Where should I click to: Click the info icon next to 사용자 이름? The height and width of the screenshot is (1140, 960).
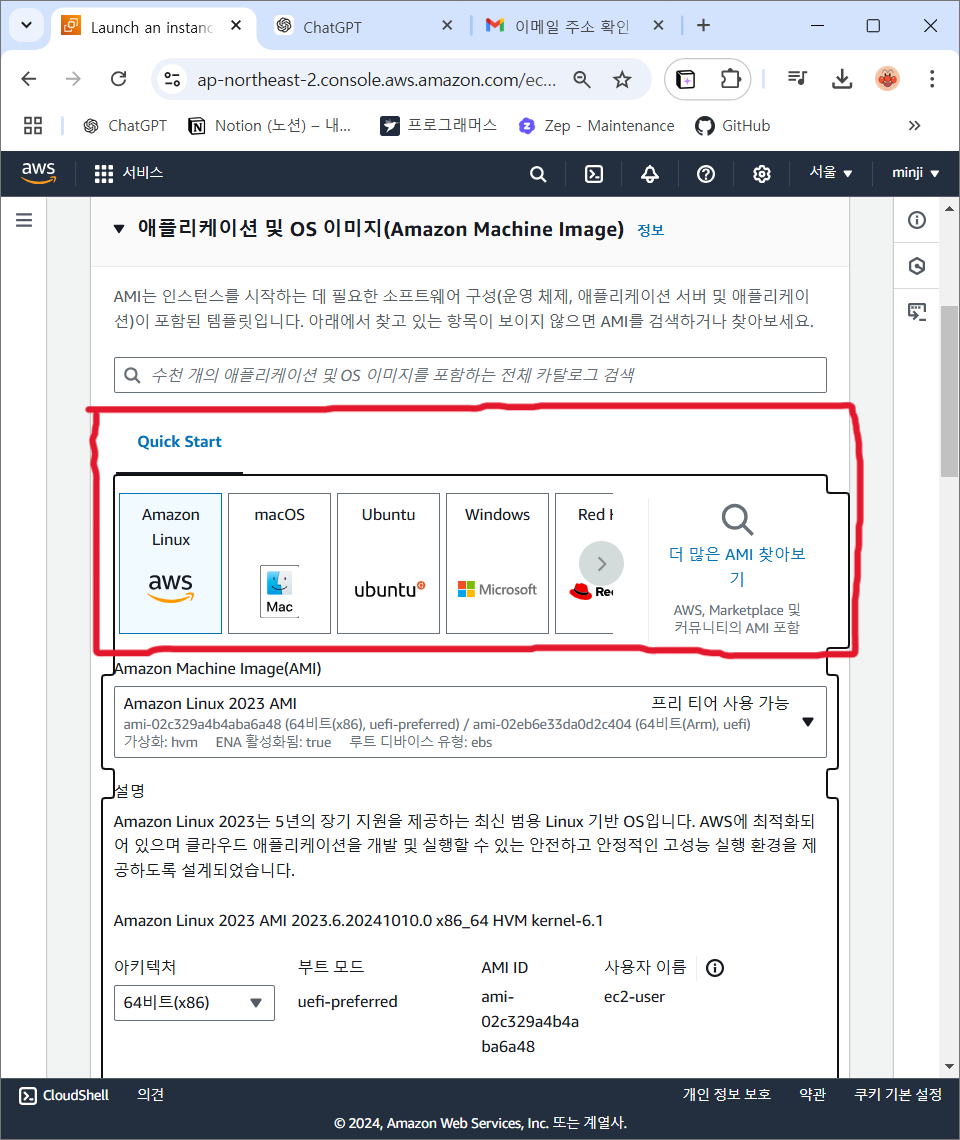point(715,968)
